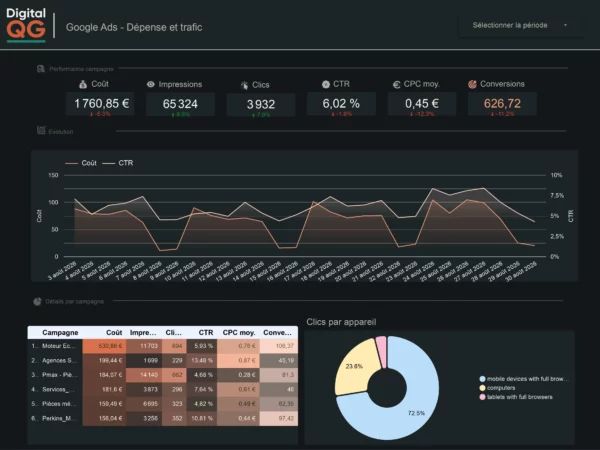Select the Clics scorecard value 3 932
The width and height of the screenshot is (600, 450).
click(x=261, y=104)
